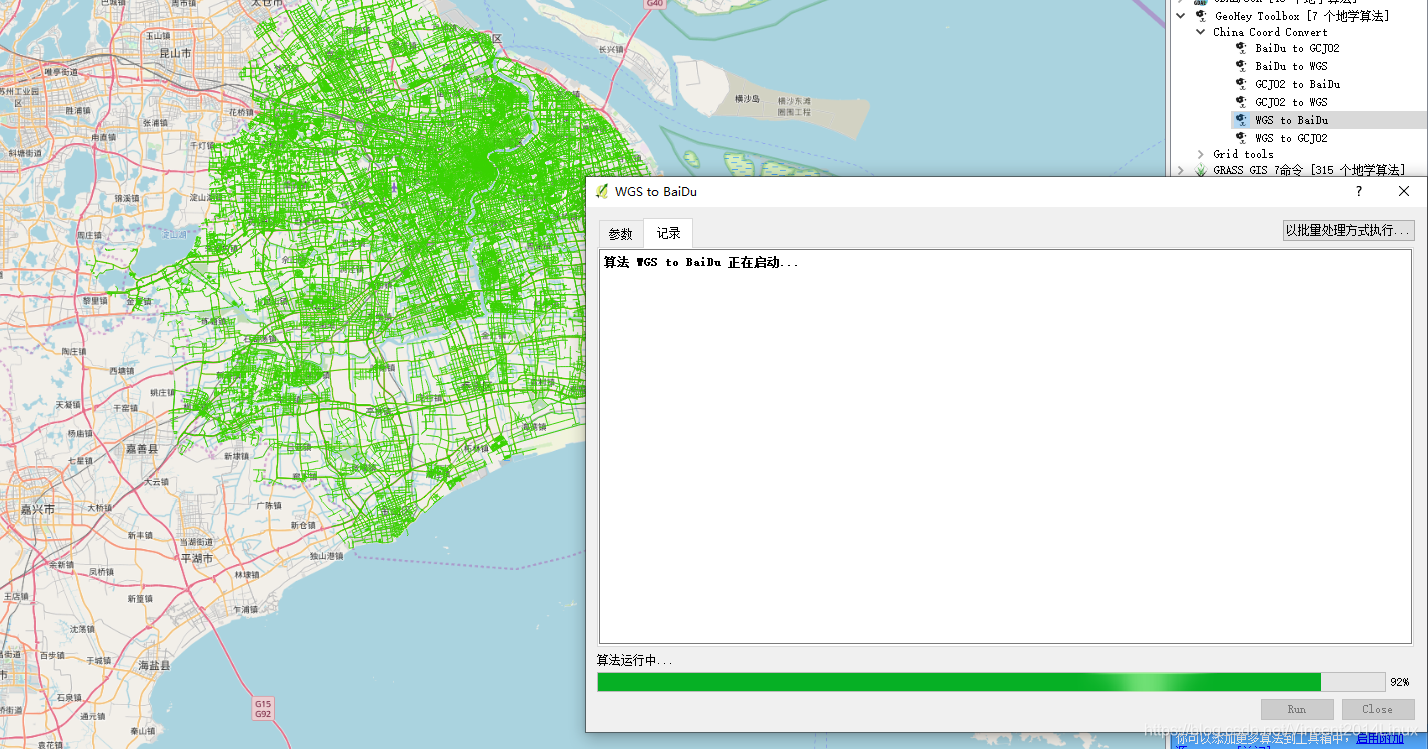The height and width of the screenshot is (749, 1428).
Task: Click the dialog title "WGS to BaiDu"
Action: (656, 191)
